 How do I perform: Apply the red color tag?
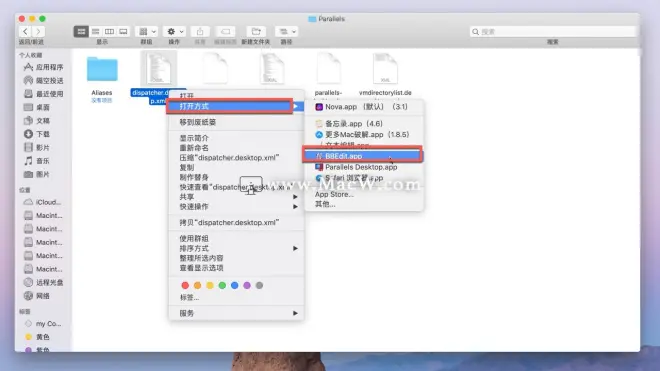[x=185, y=286]
